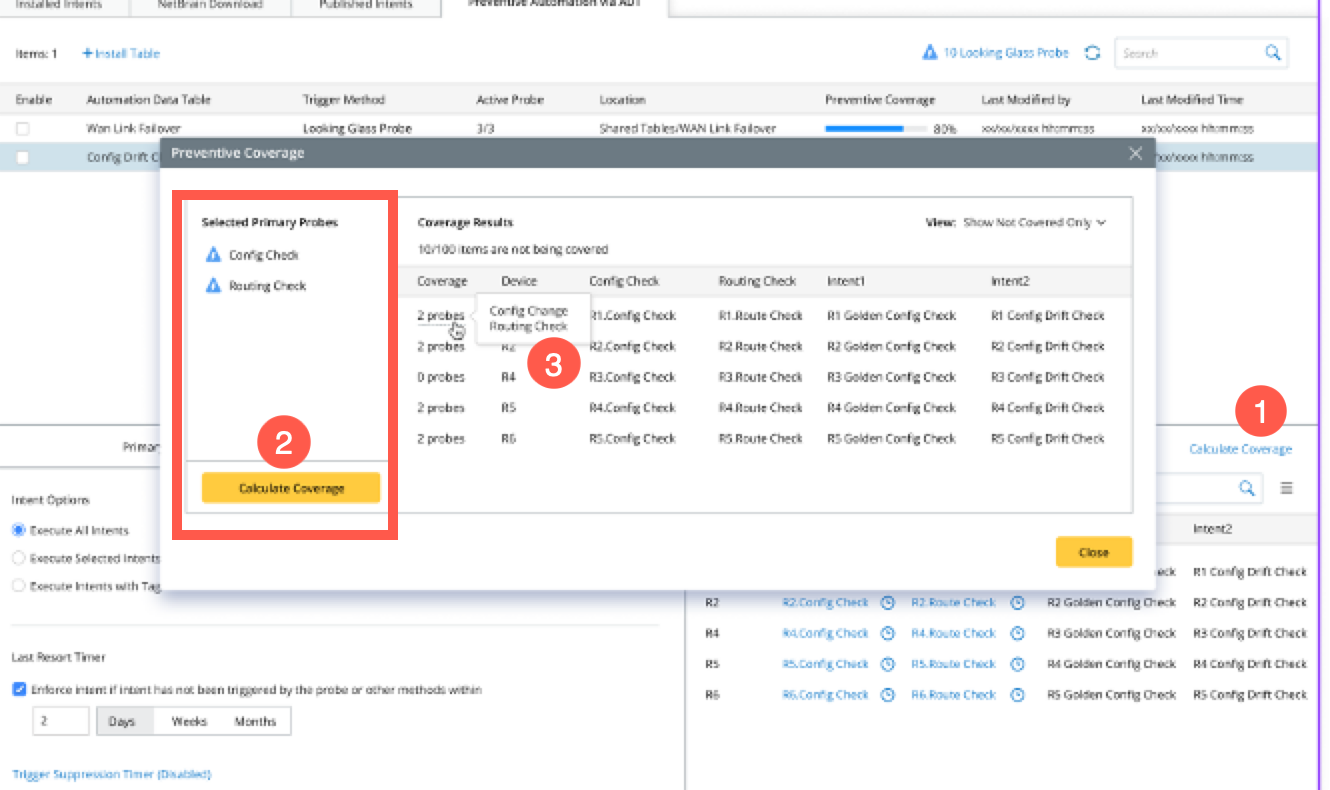Image resolution: width=1330 pixels, height=790 pixels.
Task: Click the Routing Check probe triangle icon
Action: click(x=212, y=286)
